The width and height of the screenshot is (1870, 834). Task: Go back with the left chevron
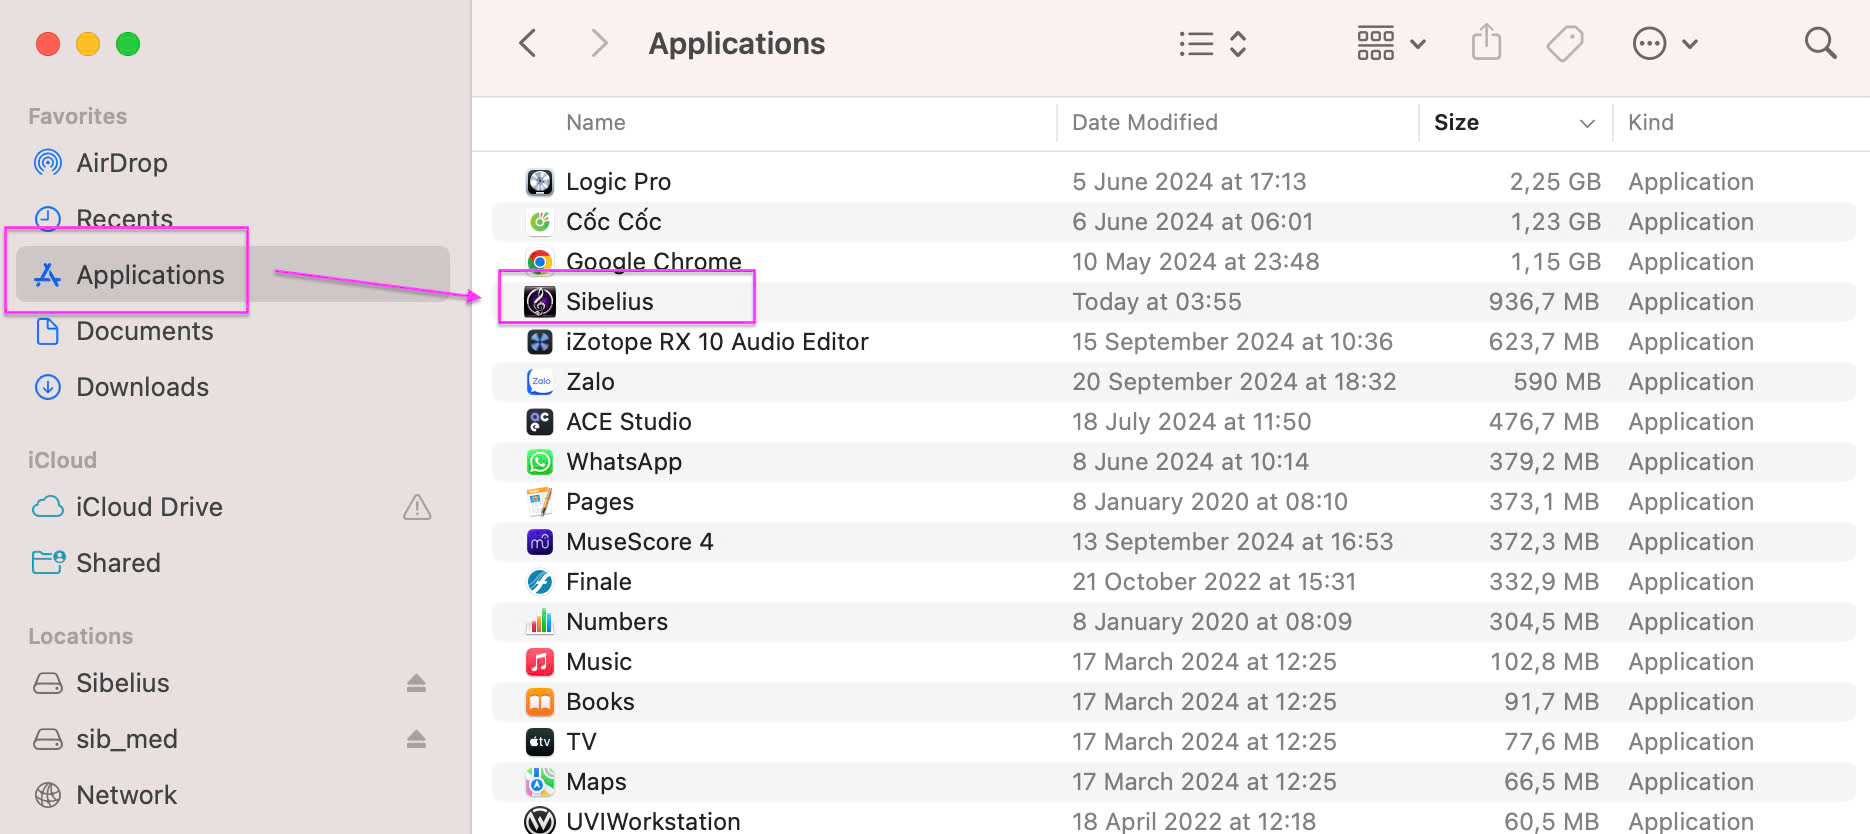pyautogui.click(x=528, y=43)
